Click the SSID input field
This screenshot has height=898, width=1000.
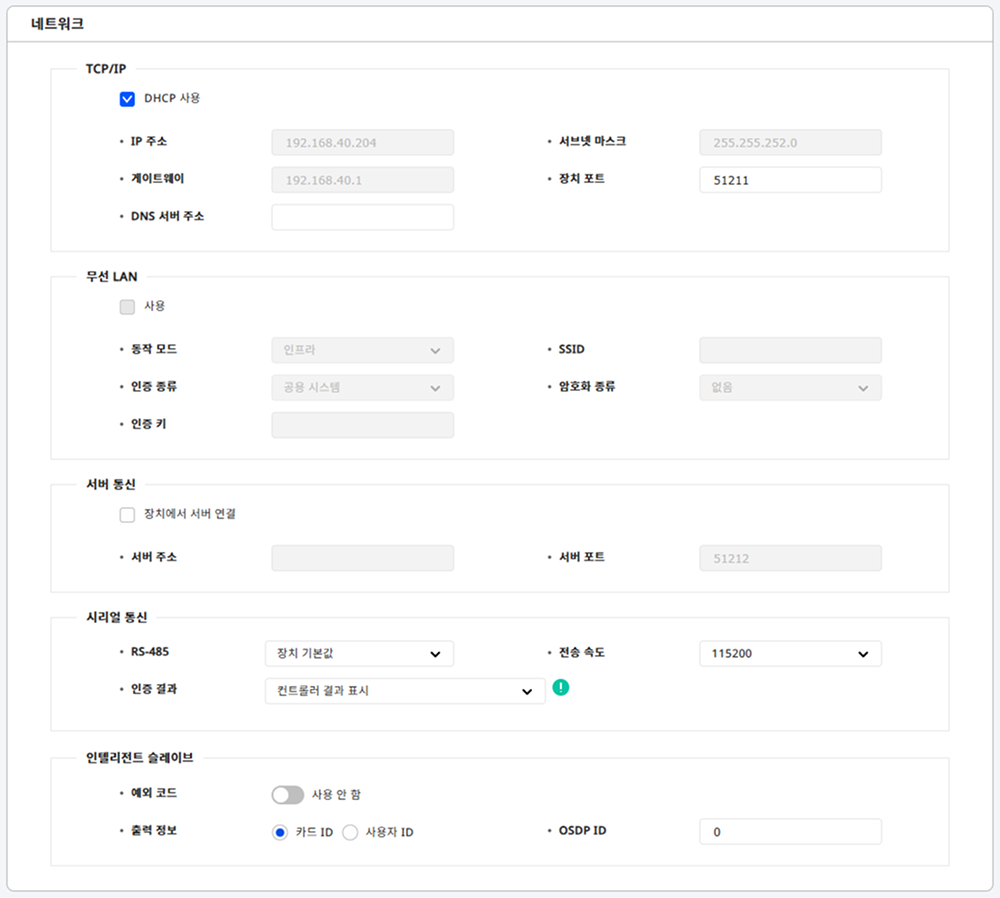[790, 350]
